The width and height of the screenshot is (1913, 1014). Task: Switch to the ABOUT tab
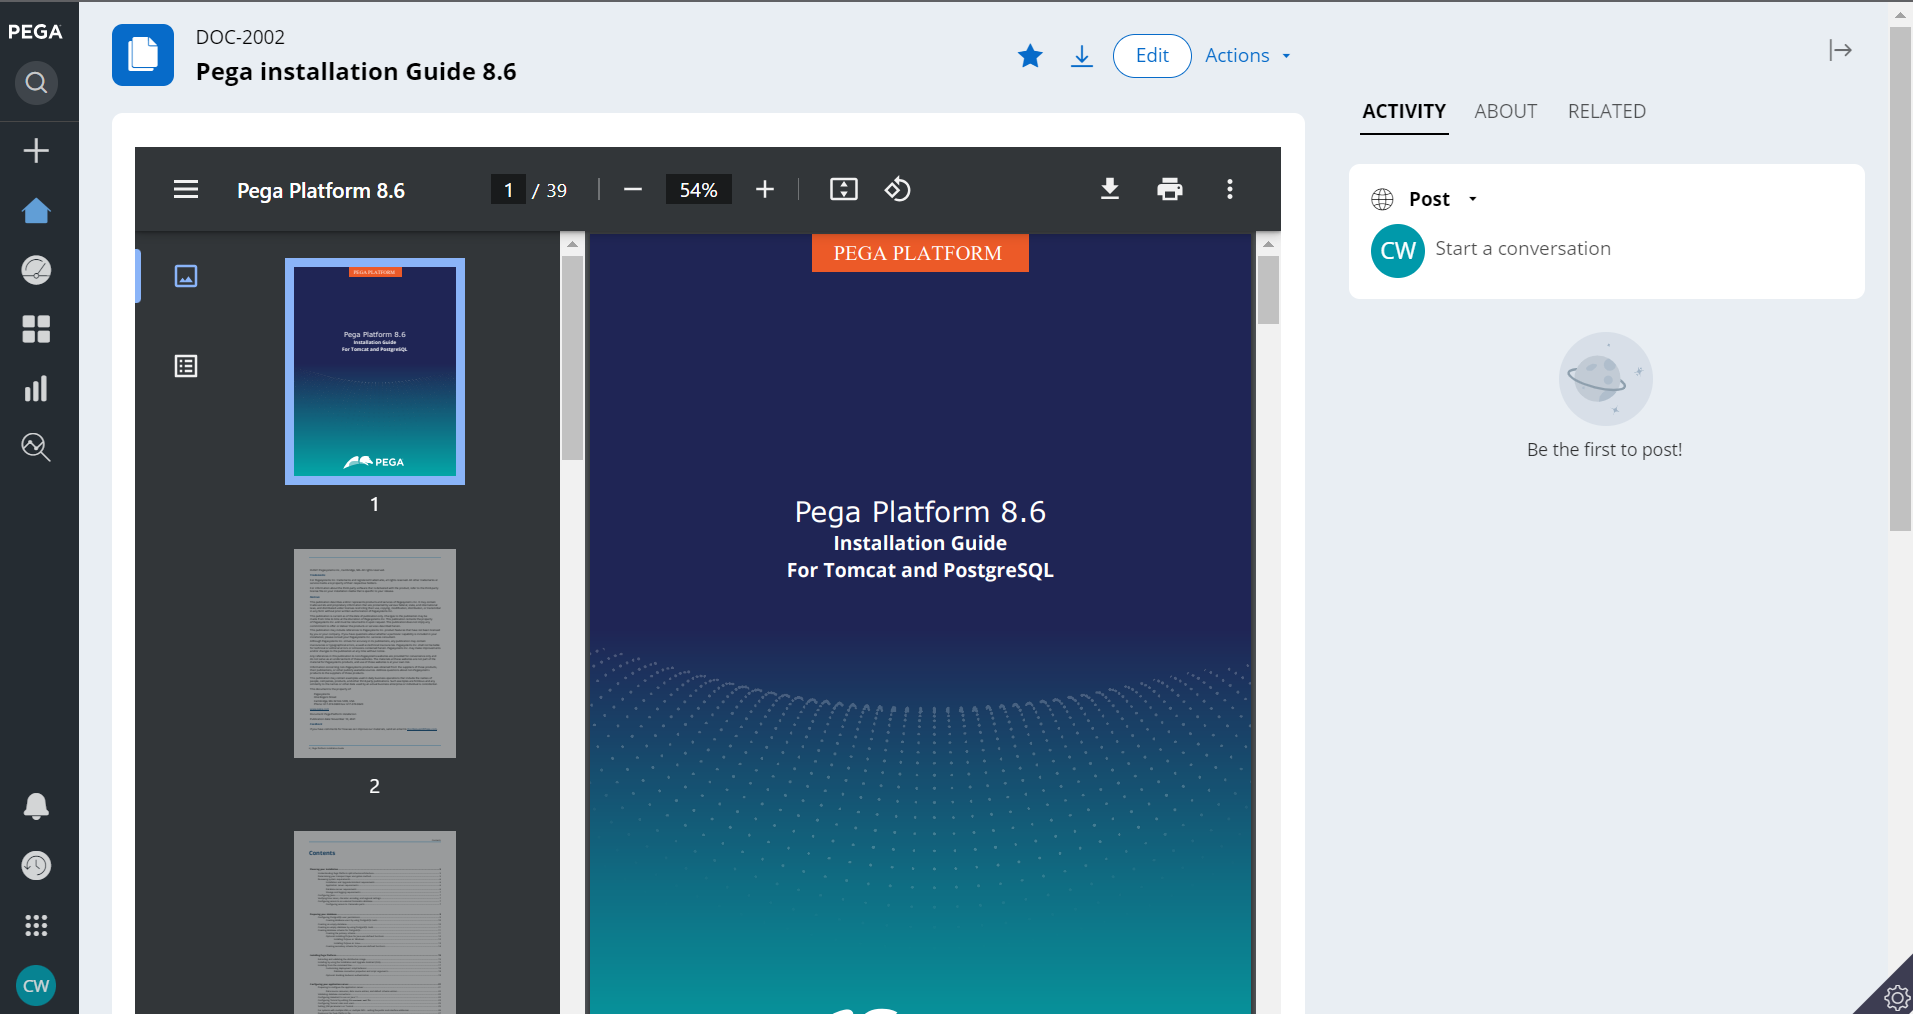(x=1505, y=111)
